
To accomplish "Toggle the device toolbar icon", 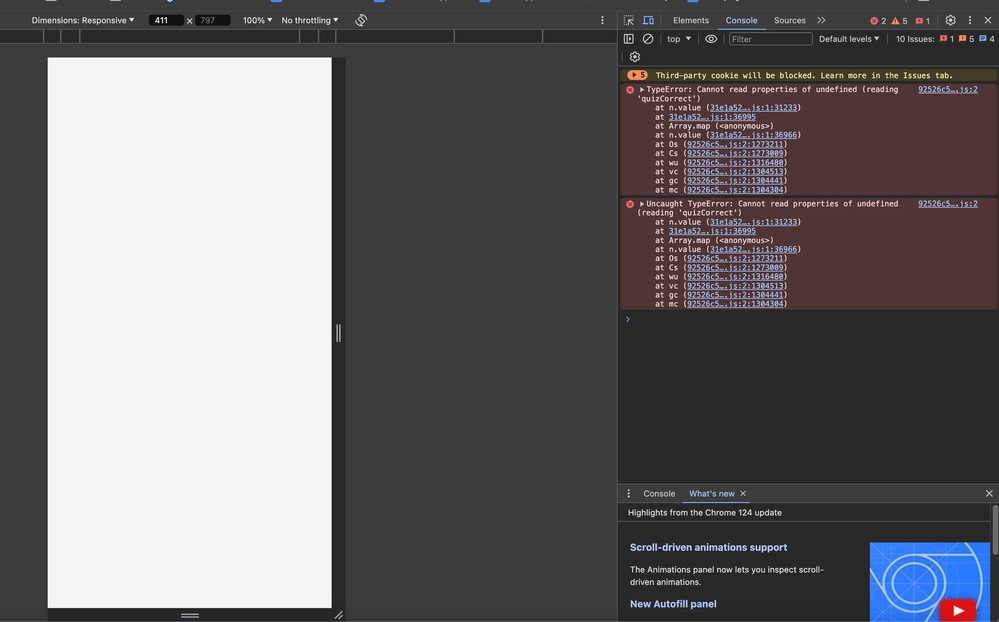I will click(648, 20).
